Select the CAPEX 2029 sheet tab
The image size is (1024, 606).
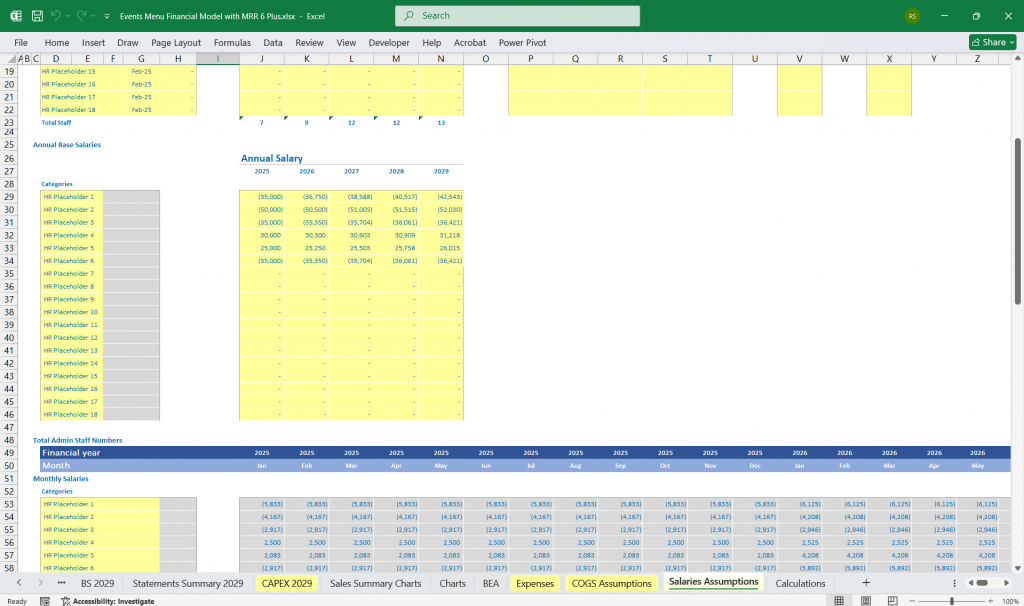(x=287, y=583)
